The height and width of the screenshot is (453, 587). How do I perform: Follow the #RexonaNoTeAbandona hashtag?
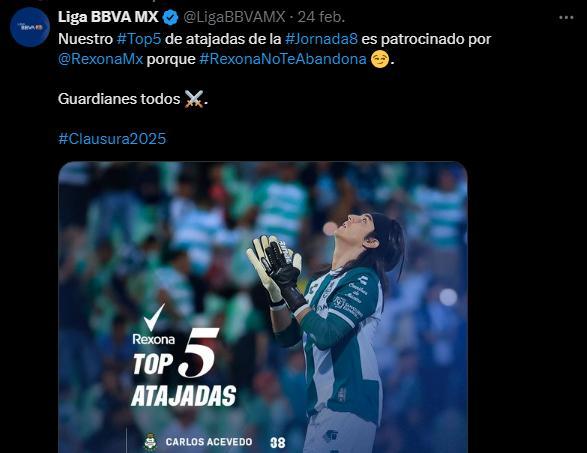[283, 59]
